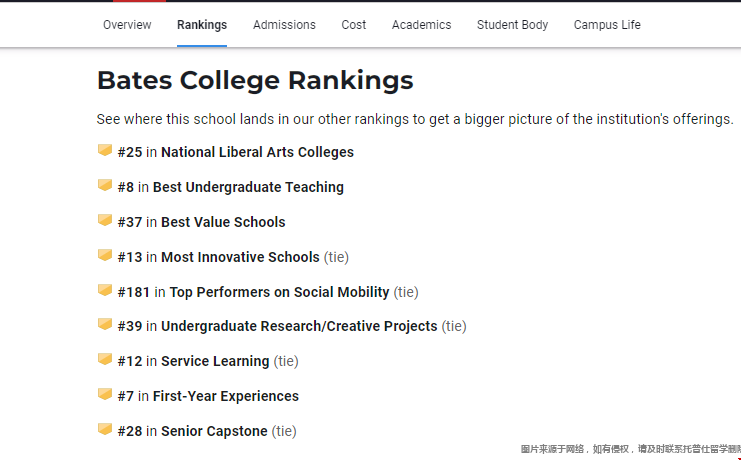Click the badge icon beside Service Learning
741x460 pixels.
tap(105, 360)
